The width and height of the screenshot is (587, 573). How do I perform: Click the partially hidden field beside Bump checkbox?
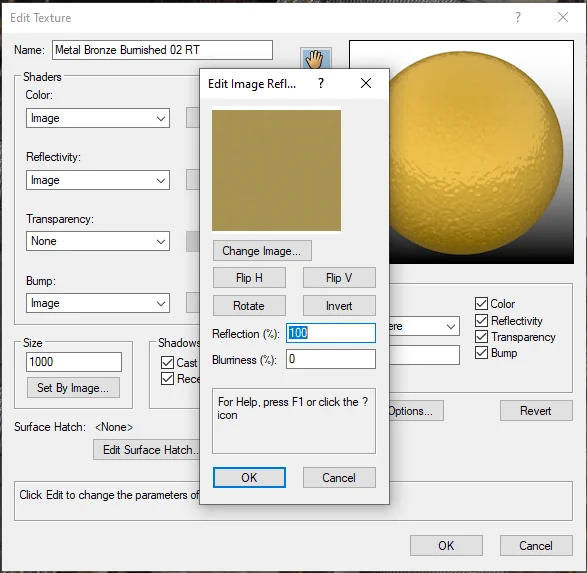(425, 355)
